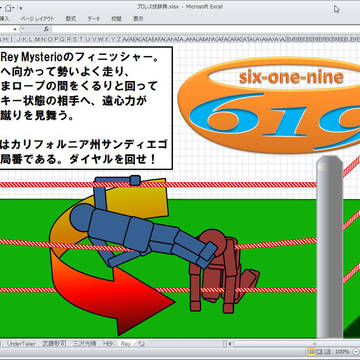Click the column header Q

[62, 39]
